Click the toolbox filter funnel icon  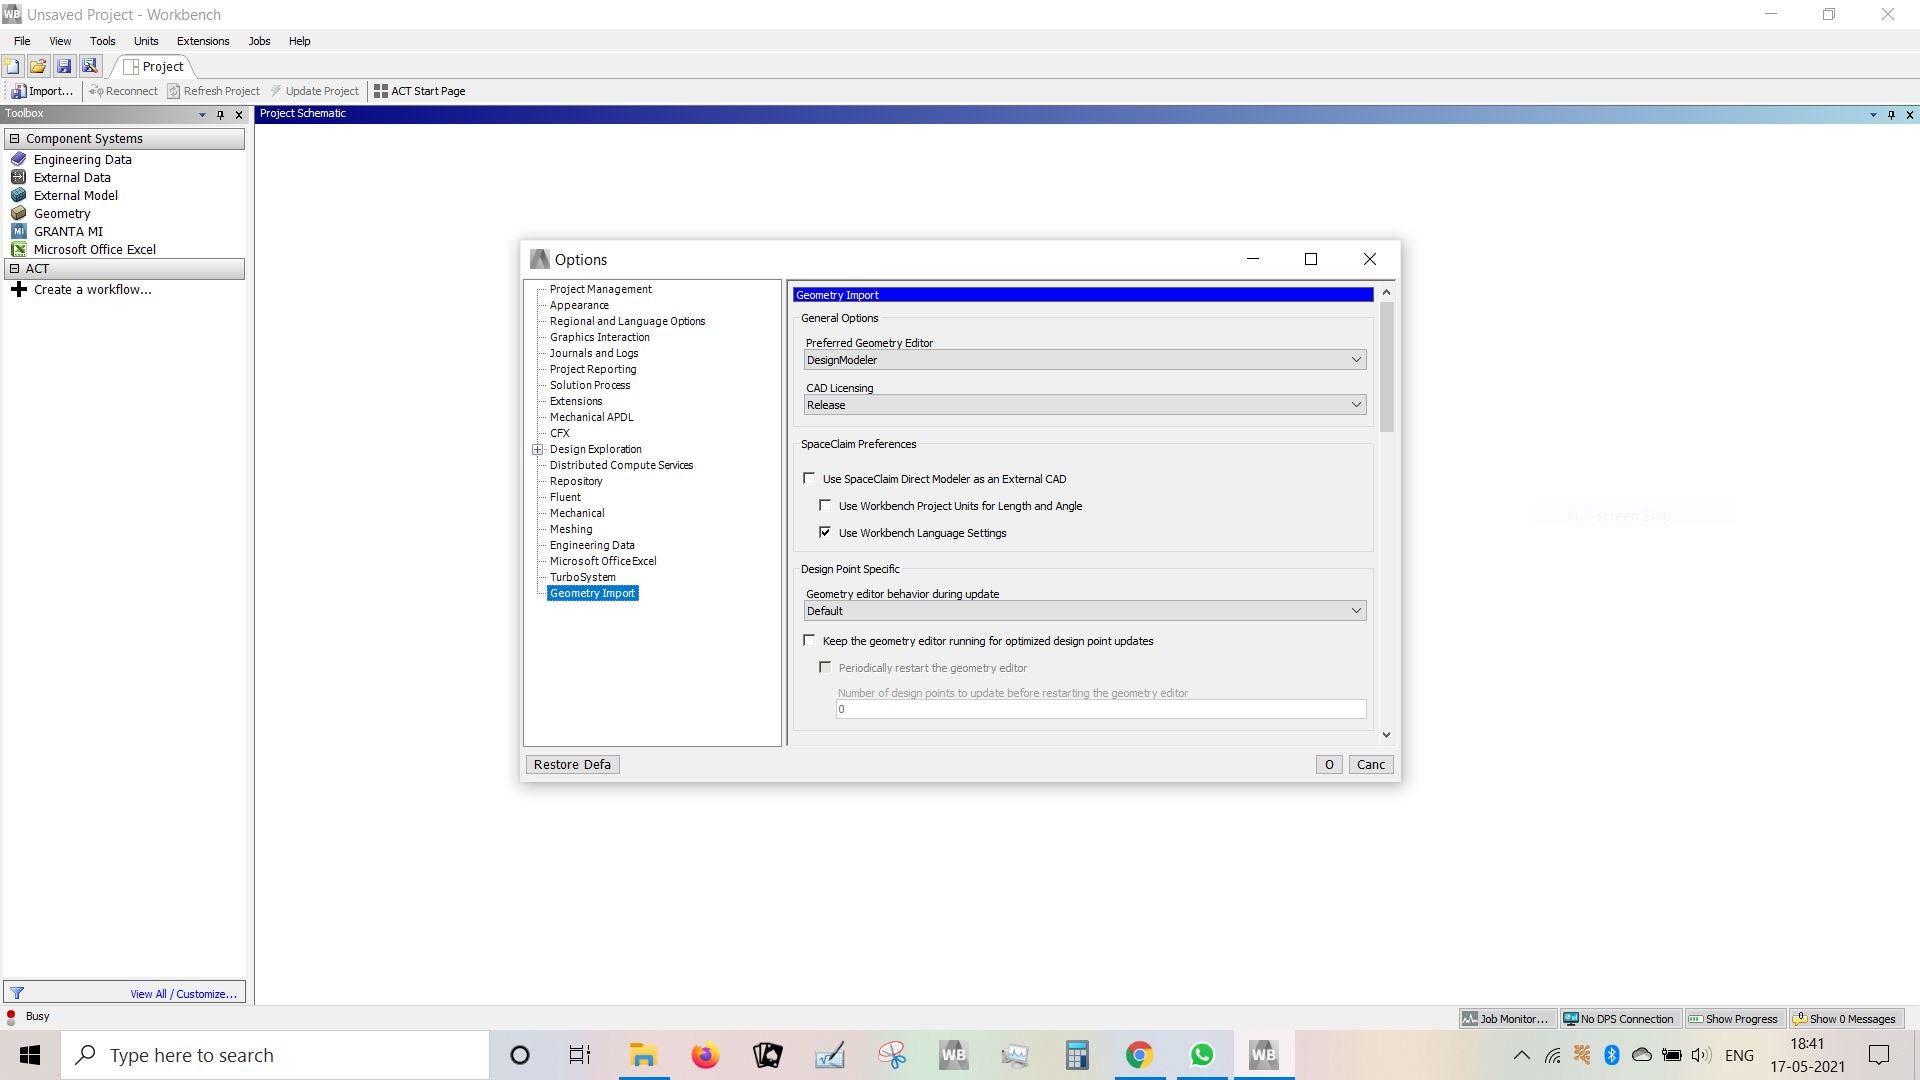[17, 993]
